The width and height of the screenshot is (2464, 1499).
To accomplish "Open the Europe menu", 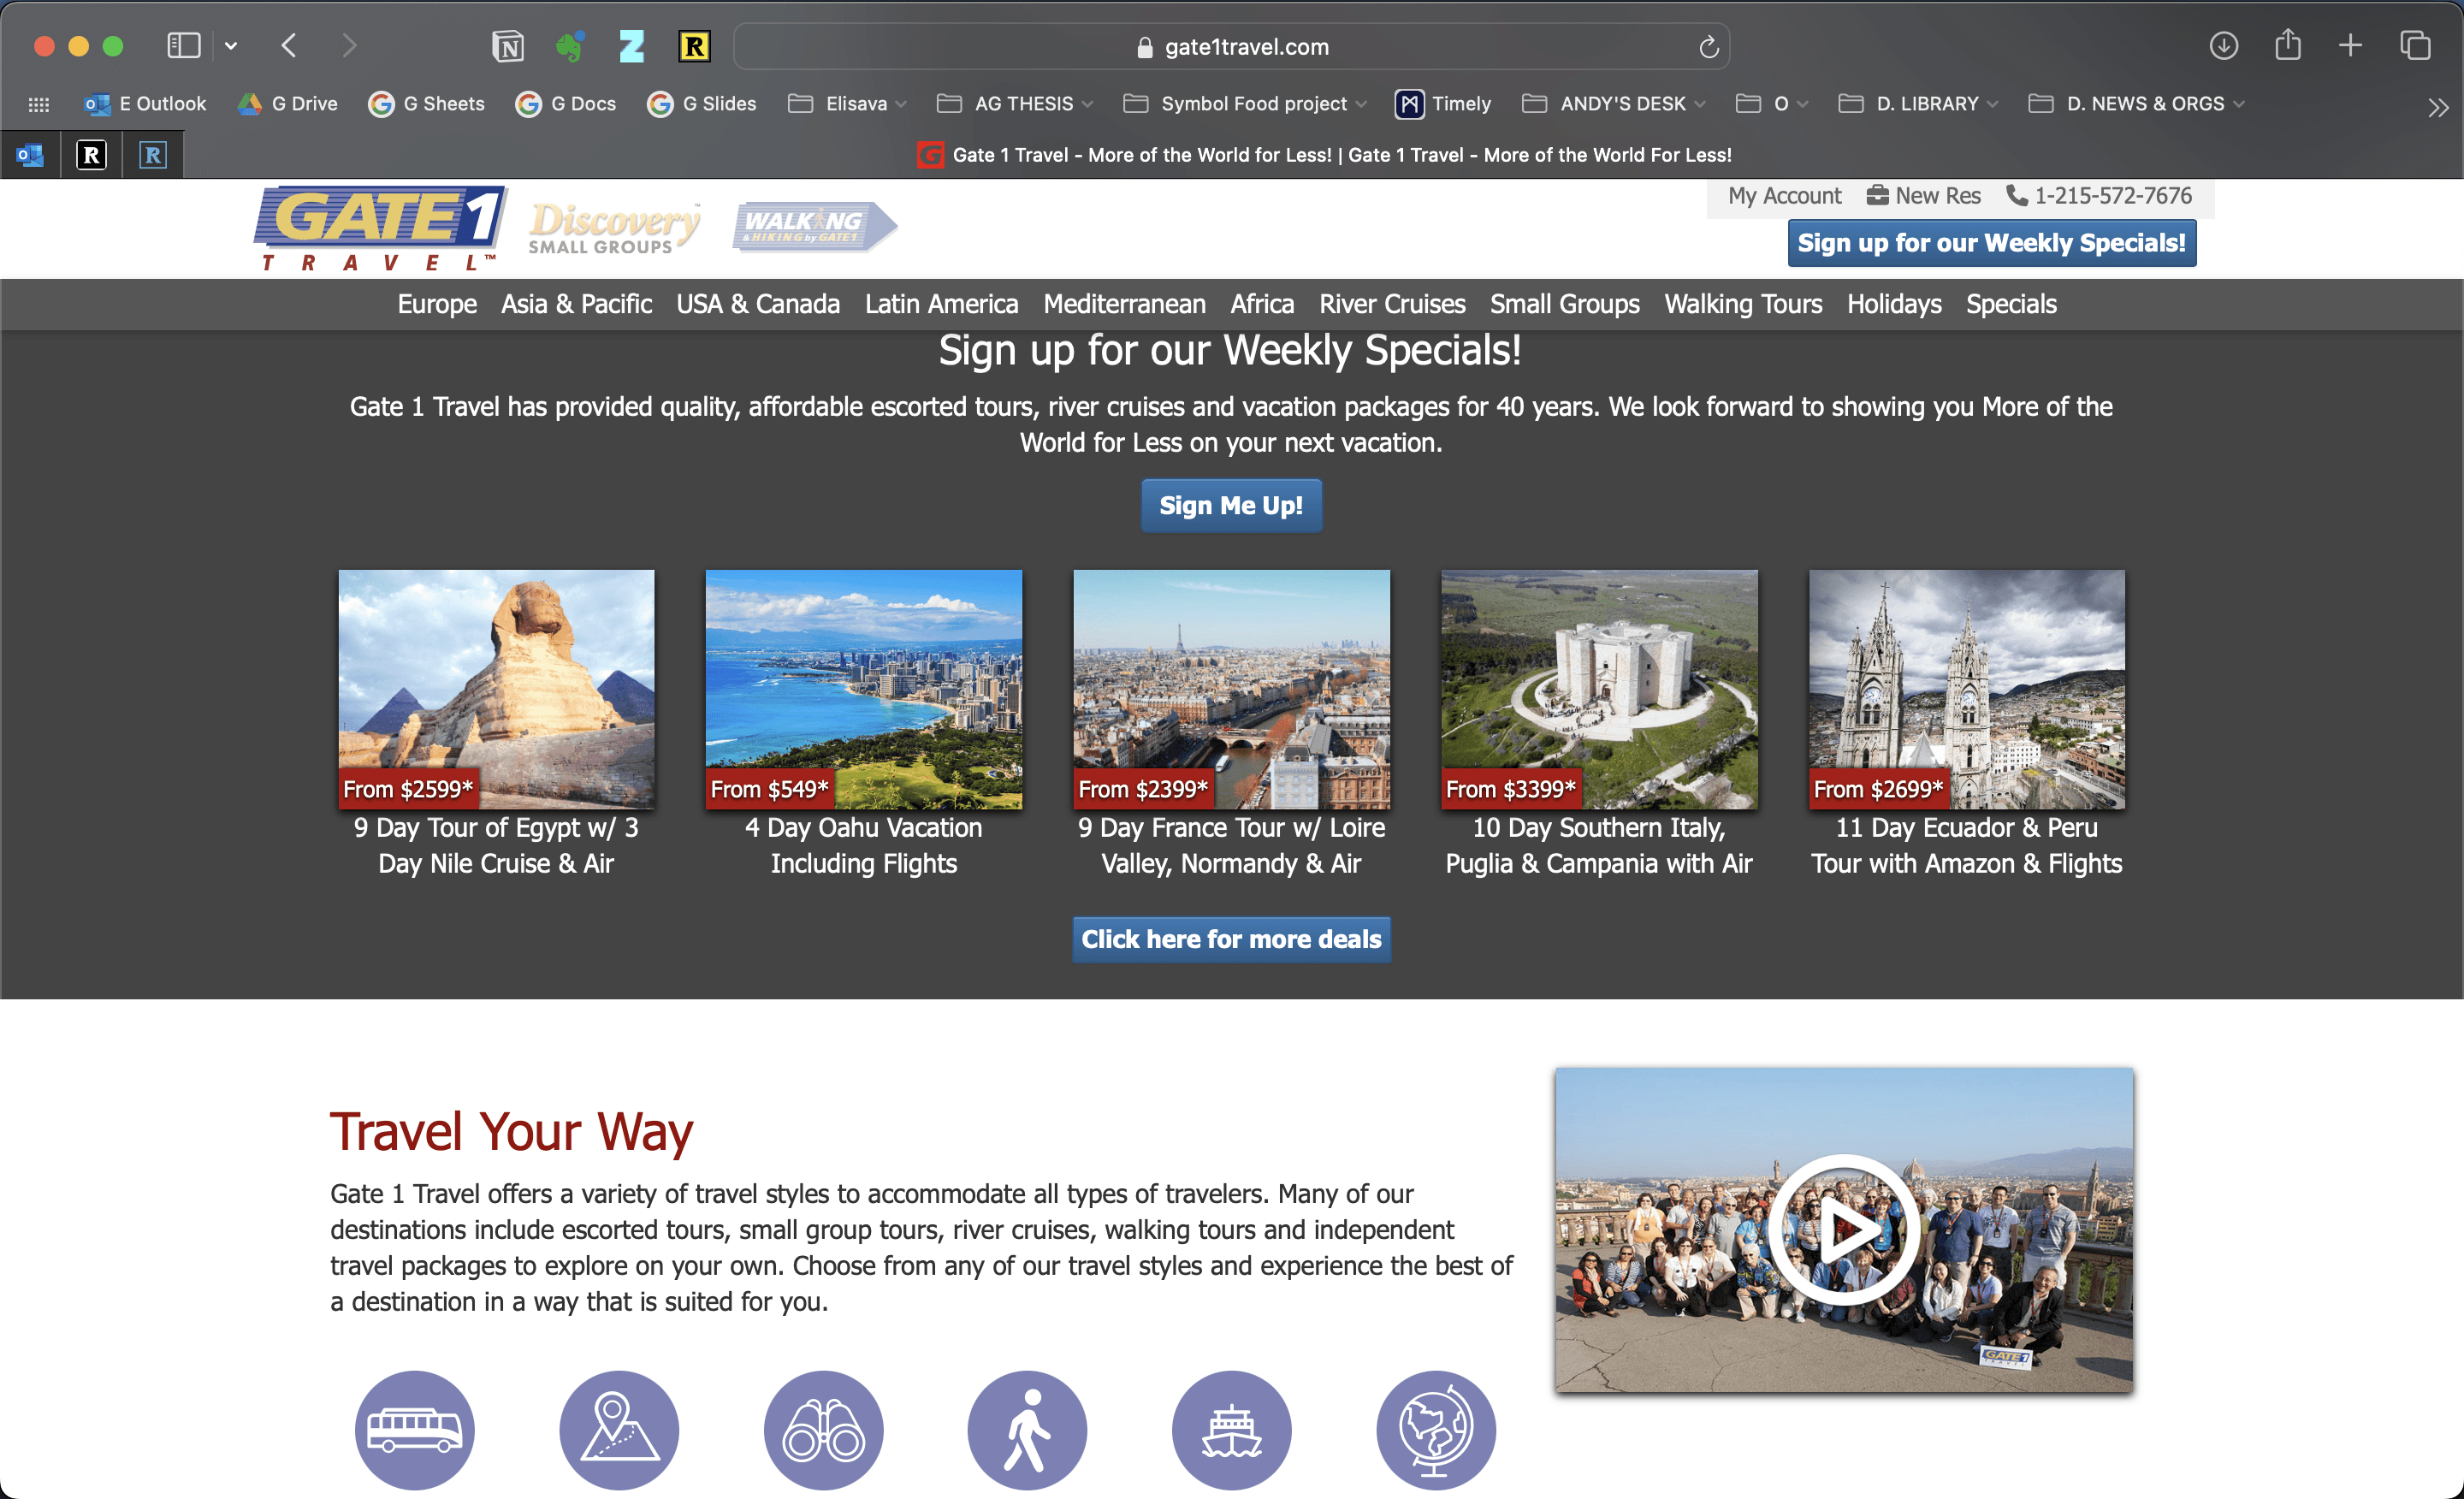I will pyautogui.click(x=437, y=304).
